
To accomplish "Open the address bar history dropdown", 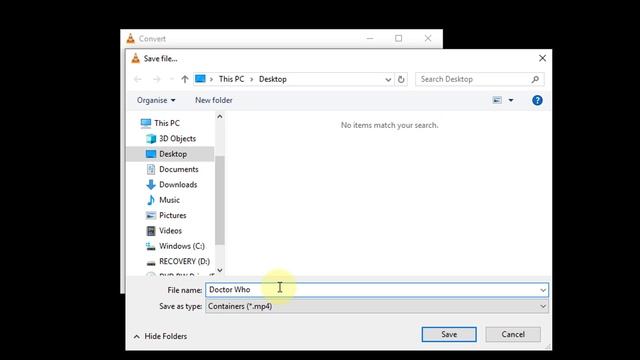I will (x=388, y=80).
